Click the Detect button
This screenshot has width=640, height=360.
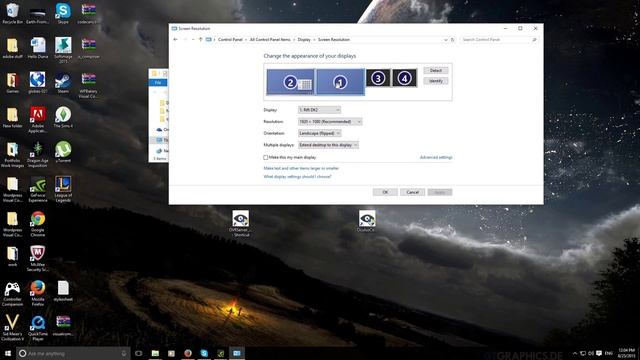tap(436, 71)
